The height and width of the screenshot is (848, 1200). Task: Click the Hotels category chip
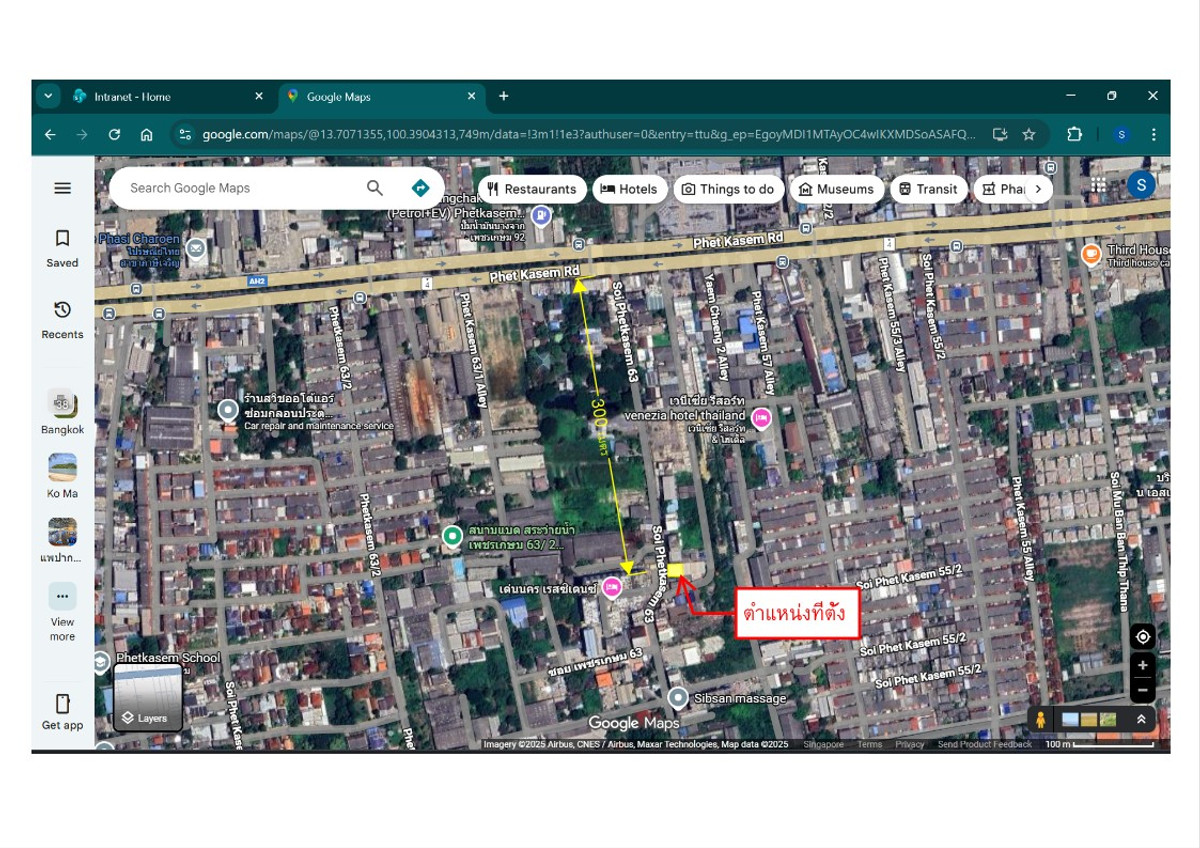(x=629, y=189)
